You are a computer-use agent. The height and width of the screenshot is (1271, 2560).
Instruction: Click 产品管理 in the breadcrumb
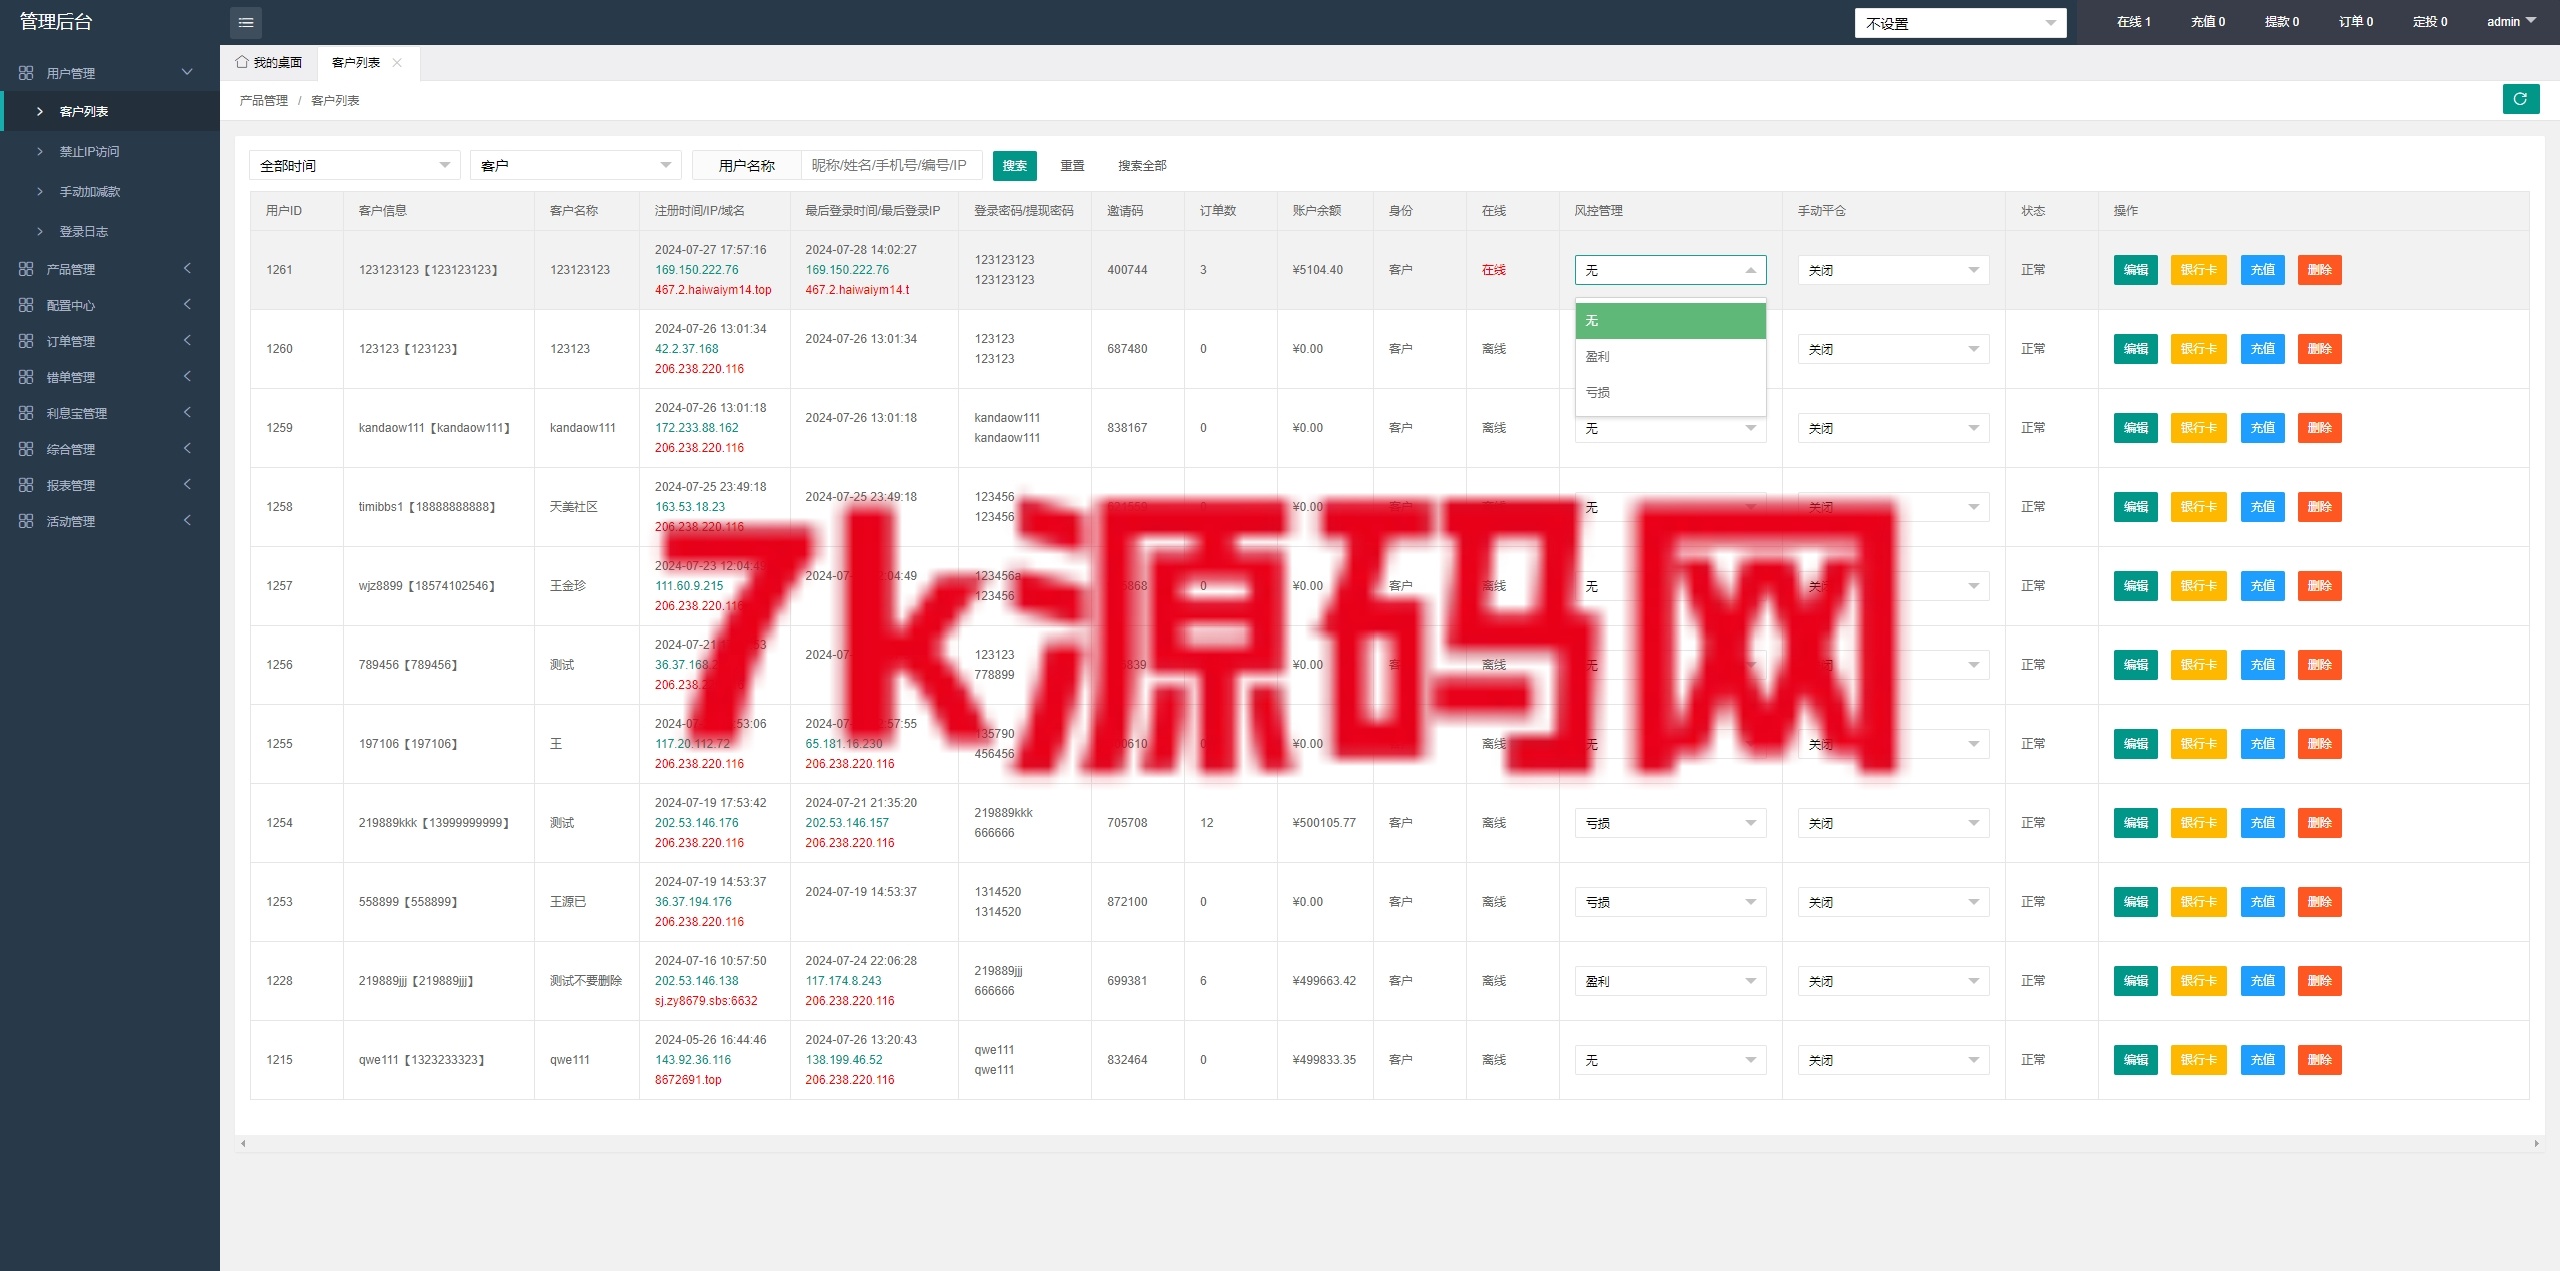tap(263, 100)
